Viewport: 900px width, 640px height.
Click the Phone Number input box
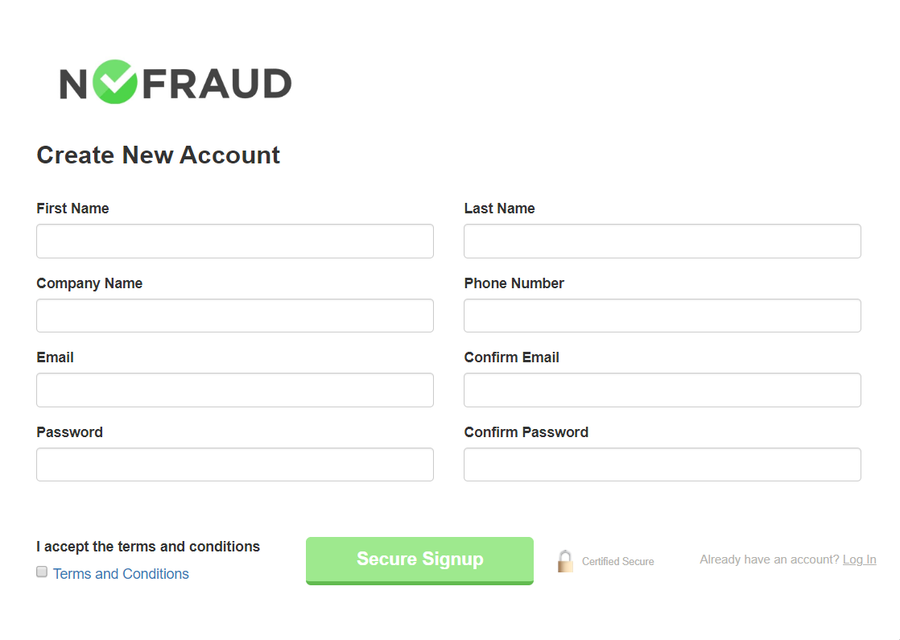coord(662,316)
